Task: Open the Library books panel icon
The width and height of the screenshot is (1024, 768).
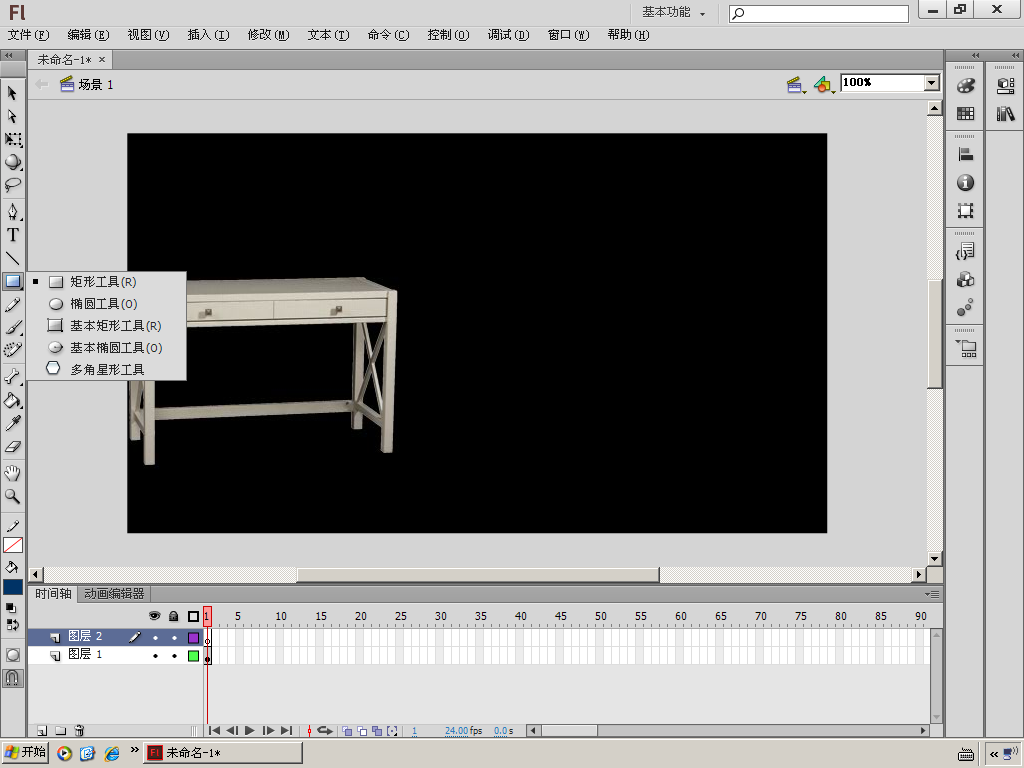Action: click(x=1005, y=114)
